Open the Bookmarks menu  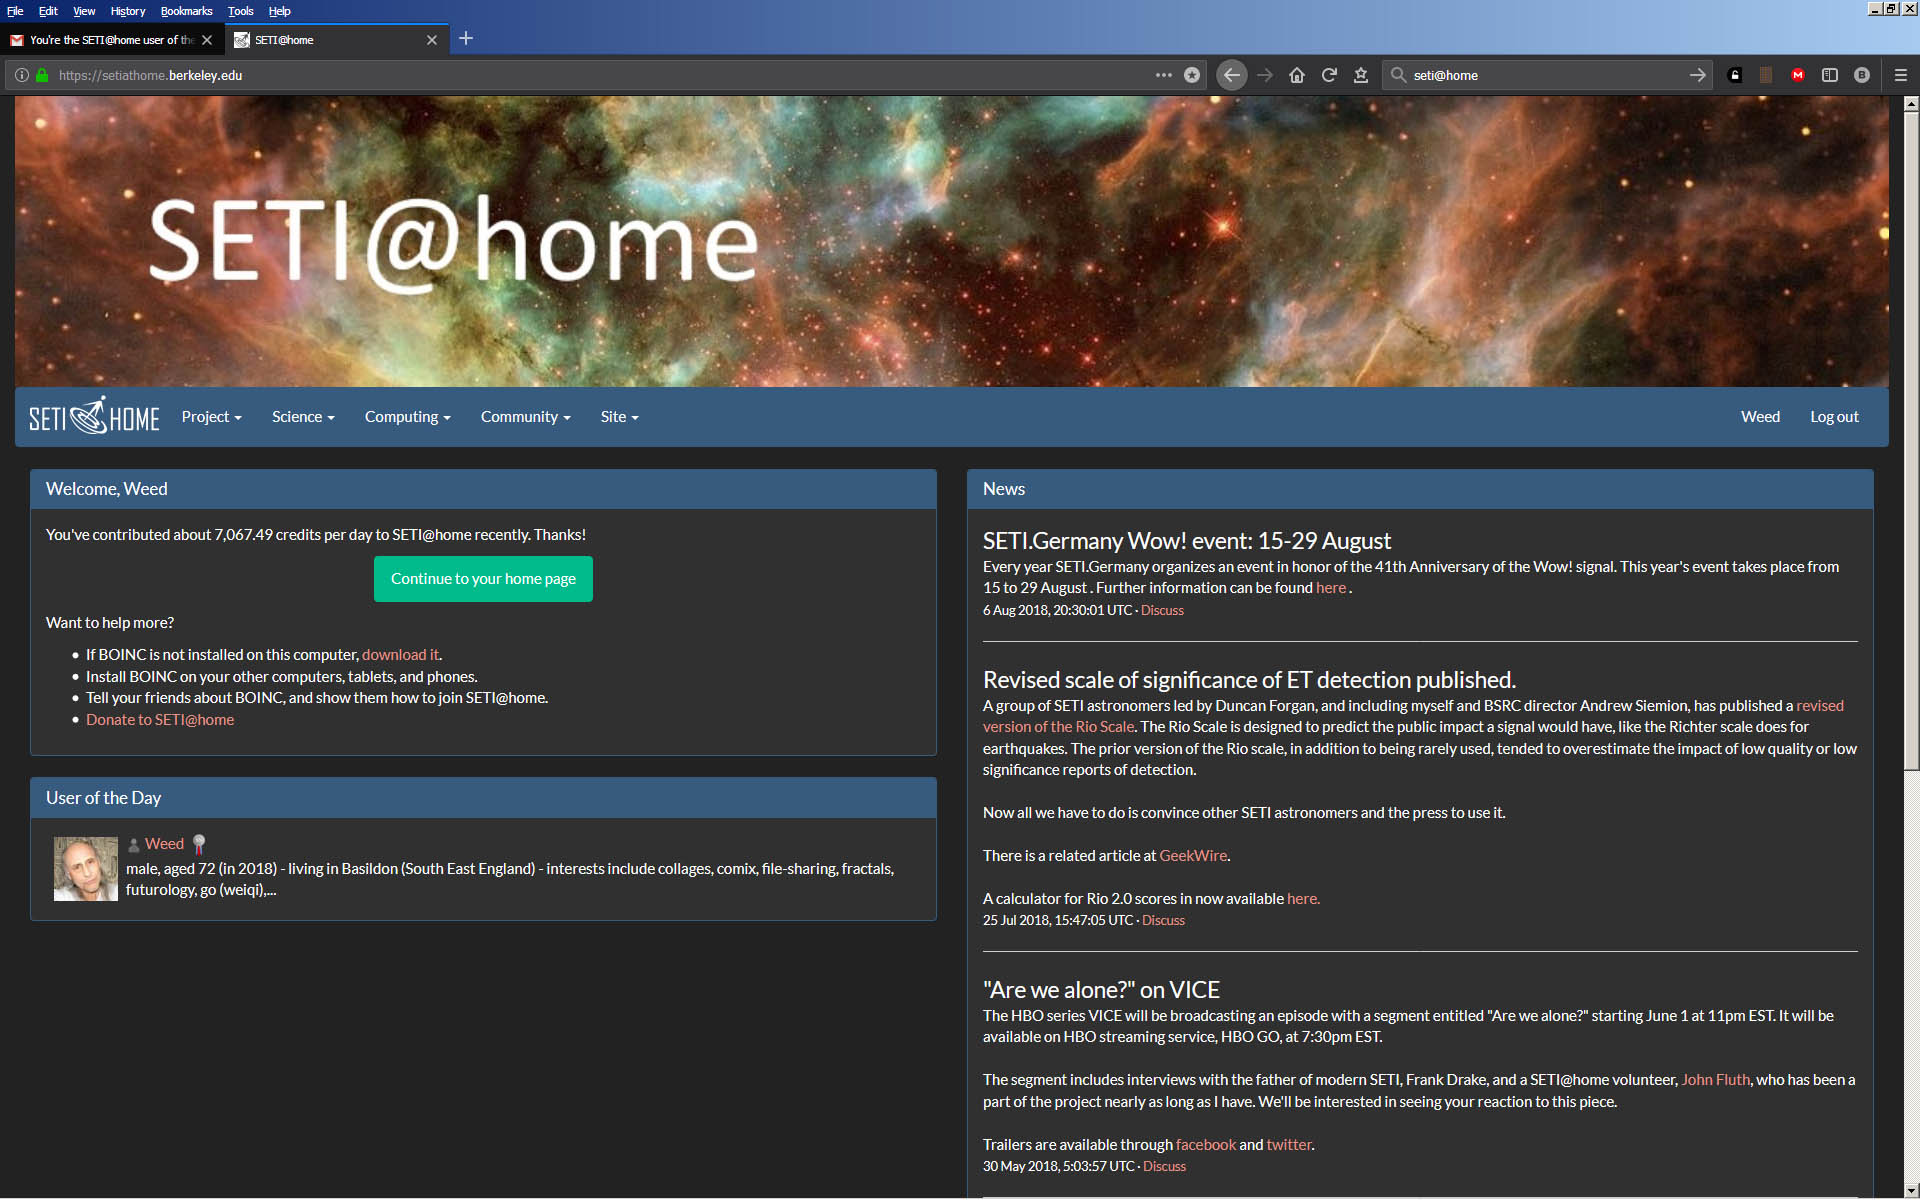[187, 11]
